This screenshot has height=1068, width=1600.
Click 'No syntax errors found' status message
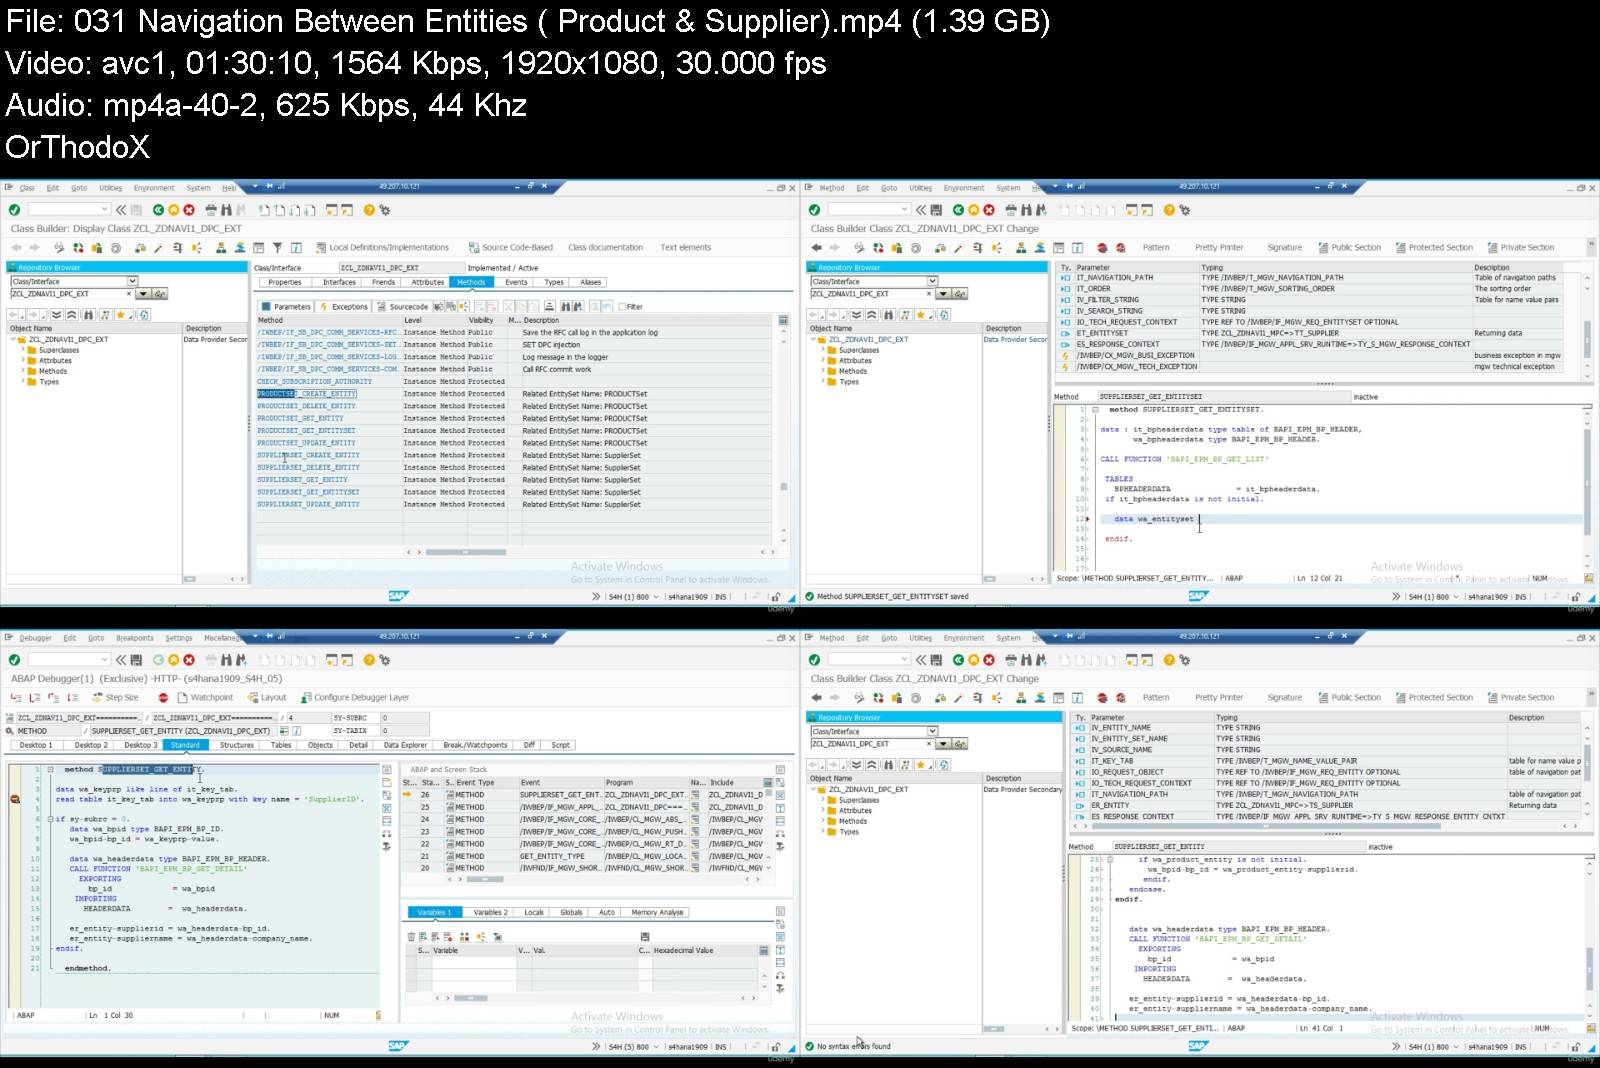(x=853, y=1047)
